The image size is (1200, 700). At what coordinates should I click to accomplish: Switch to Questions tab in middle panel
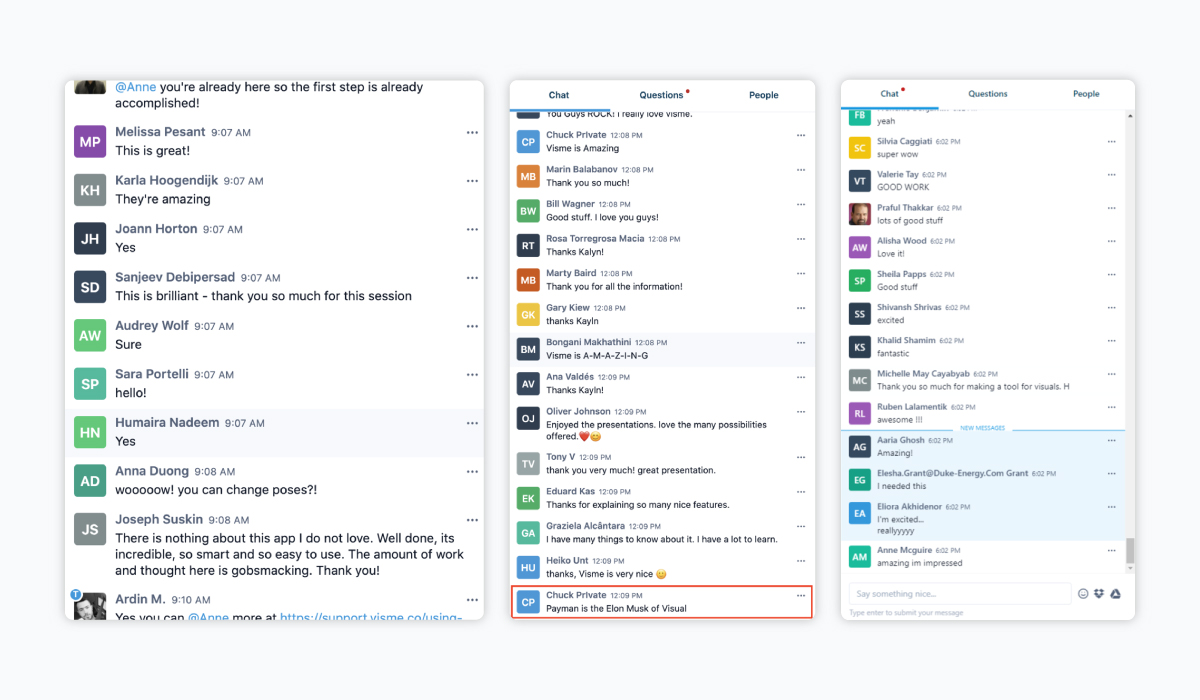662,95
